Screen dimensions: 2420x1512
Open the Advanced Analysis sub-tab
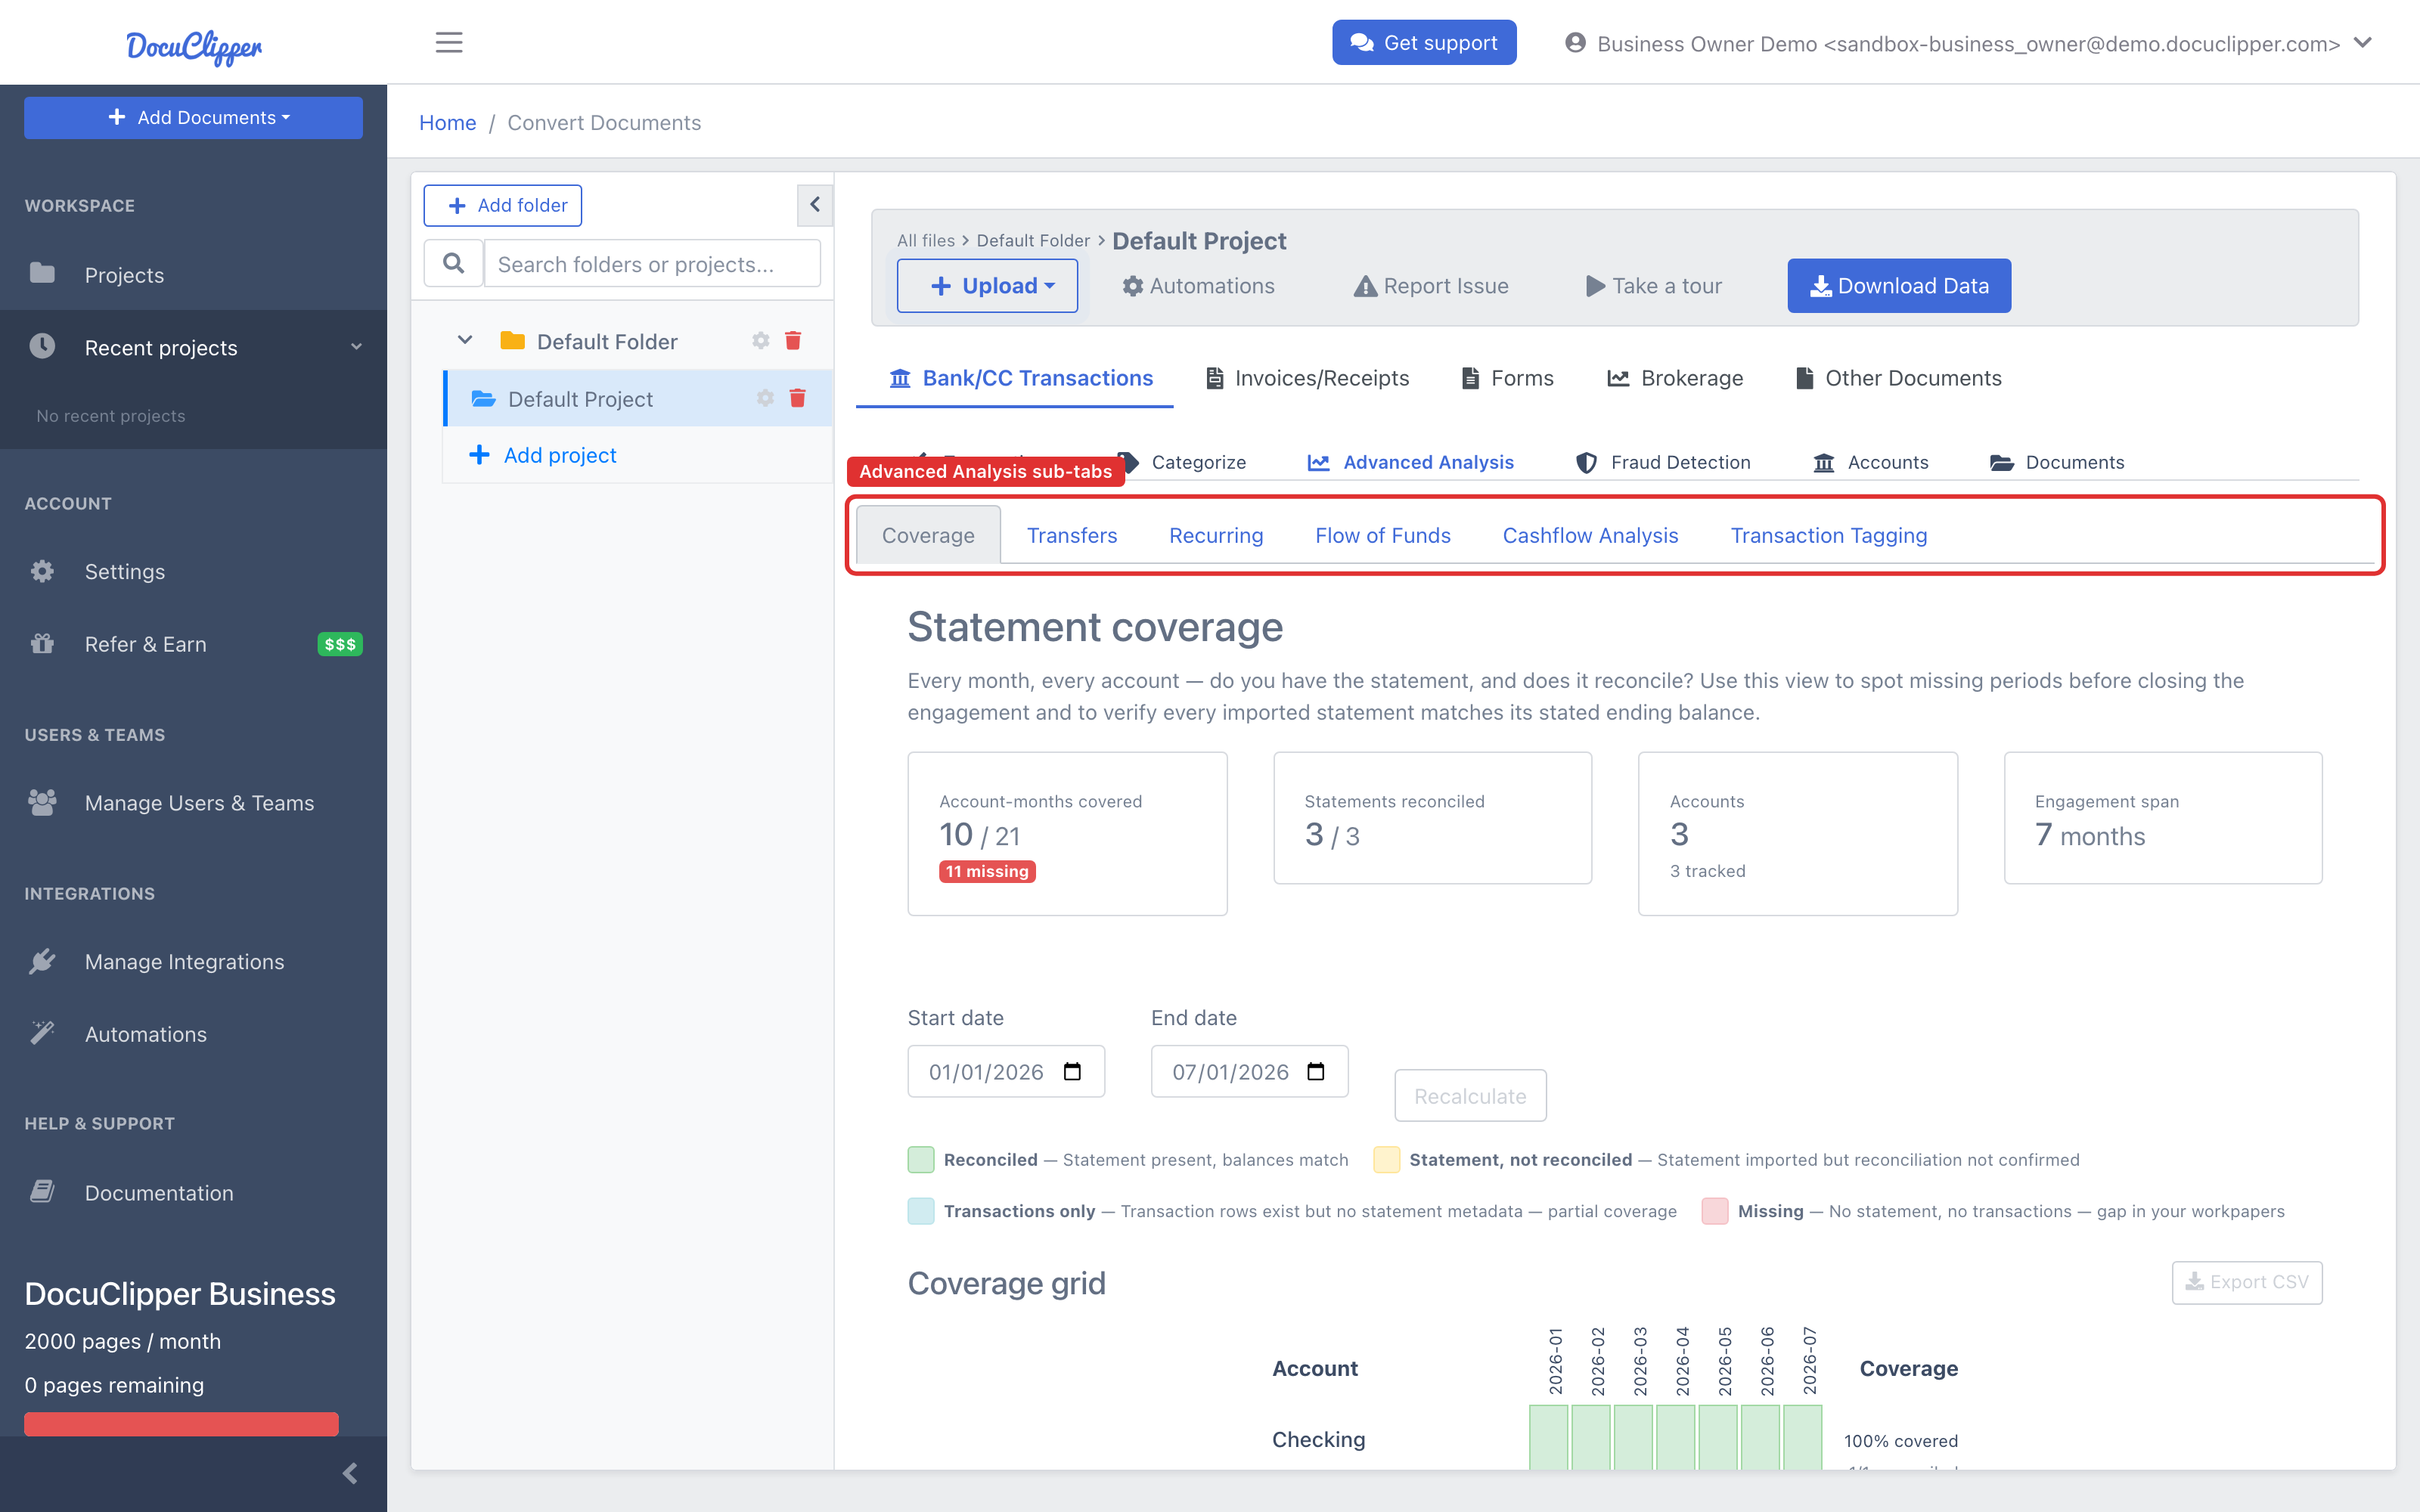(1411, 462)
